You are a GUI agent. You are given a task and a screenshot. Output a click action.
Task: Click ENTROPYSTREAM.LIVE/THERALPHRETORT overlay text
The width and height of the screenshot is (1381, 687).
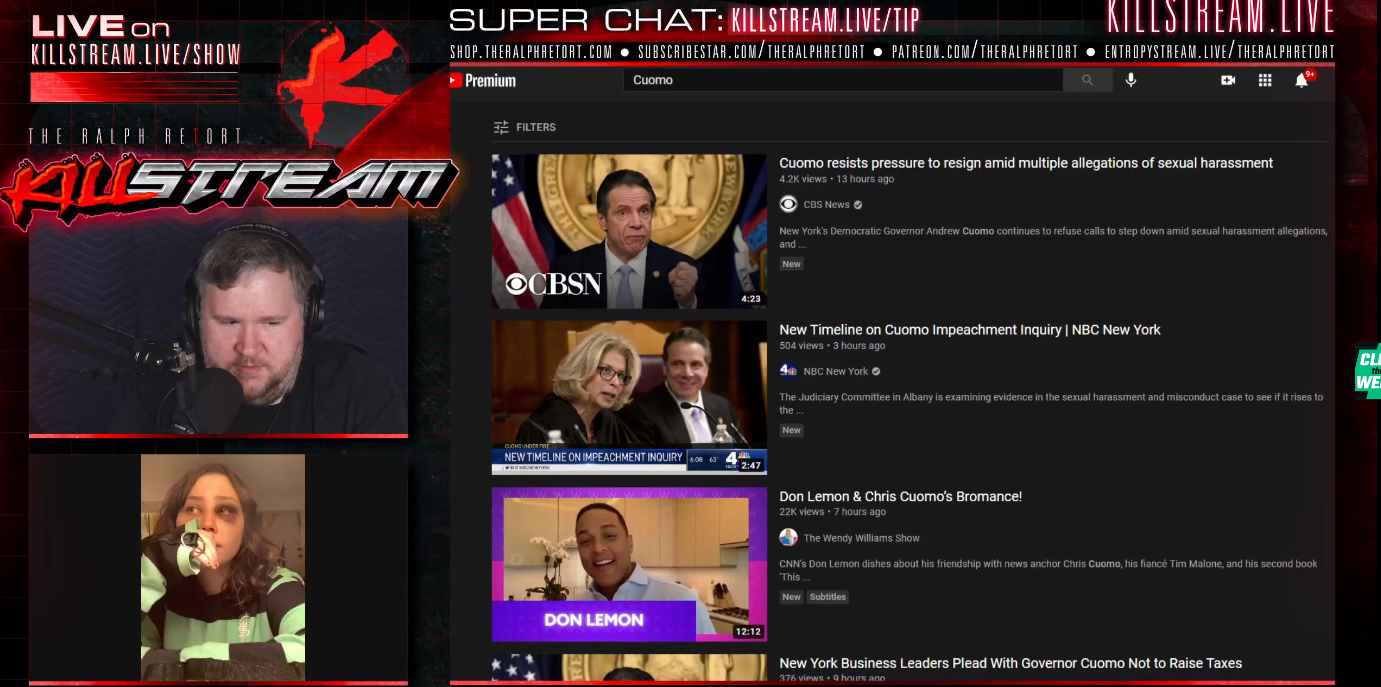click(x=1219, y=52)
